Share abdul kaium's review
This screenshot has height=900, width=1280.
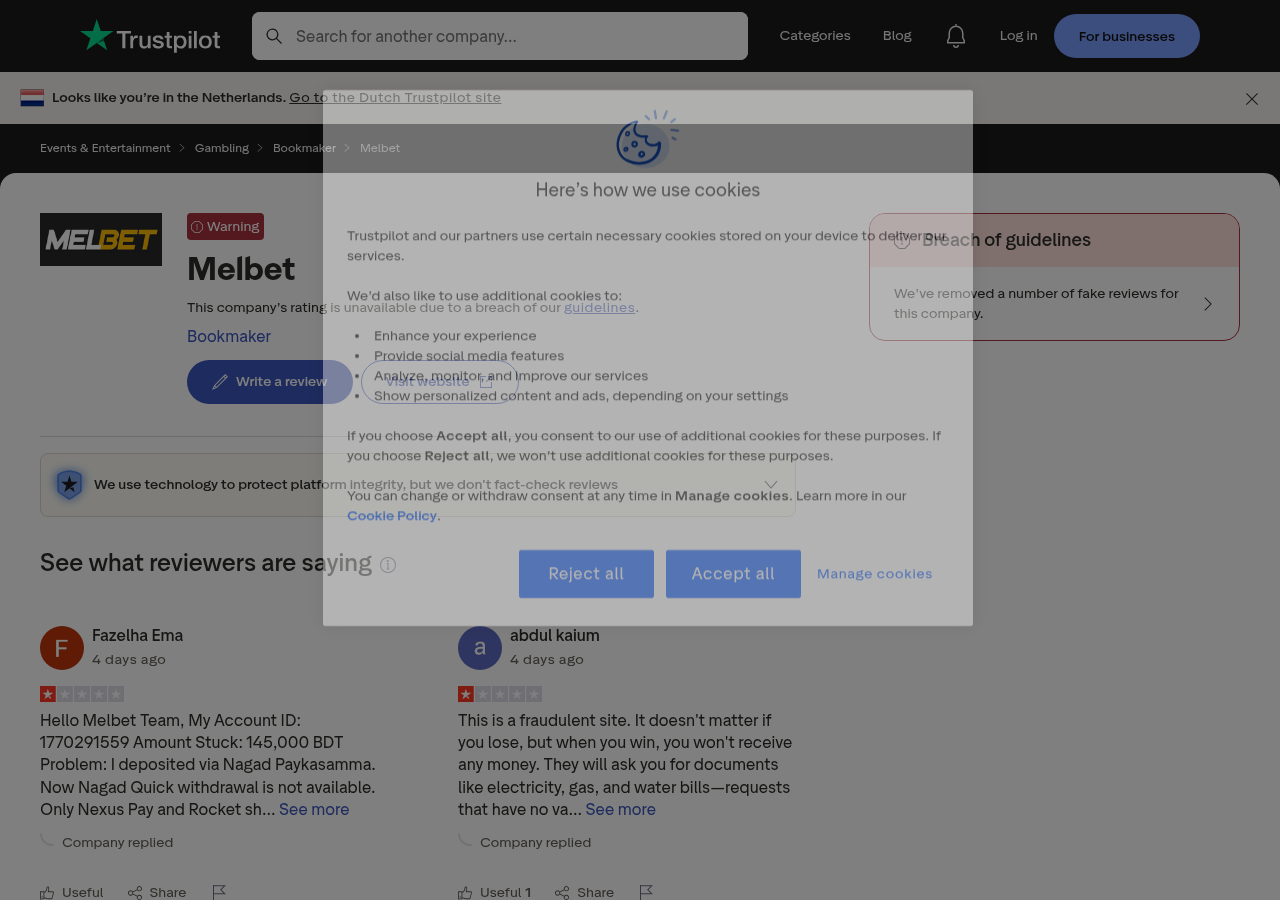[585, 892]
